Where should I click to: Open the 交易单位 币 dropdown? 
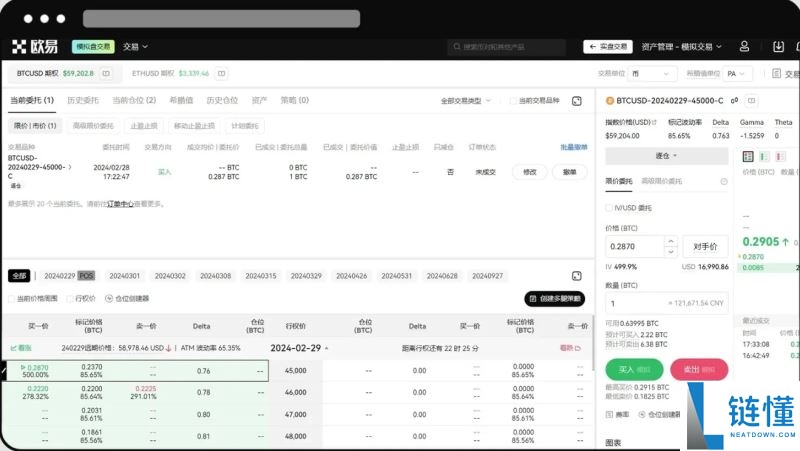[651, 73]
